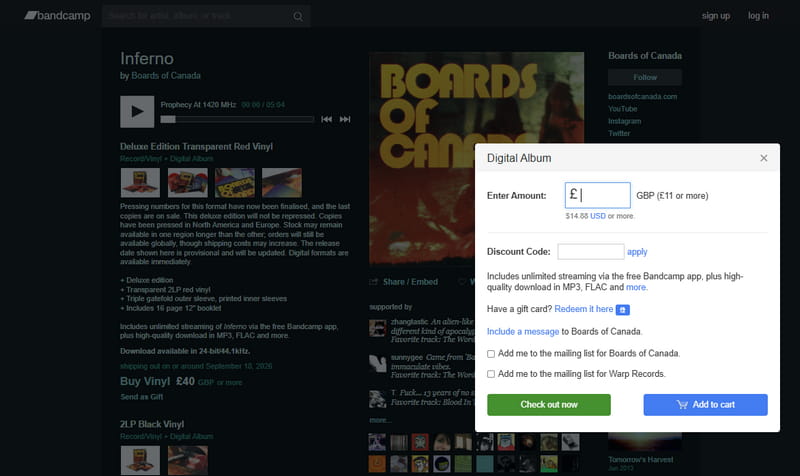Open second 2LP Black Vinyl thumbnail

tap(188, 460)
